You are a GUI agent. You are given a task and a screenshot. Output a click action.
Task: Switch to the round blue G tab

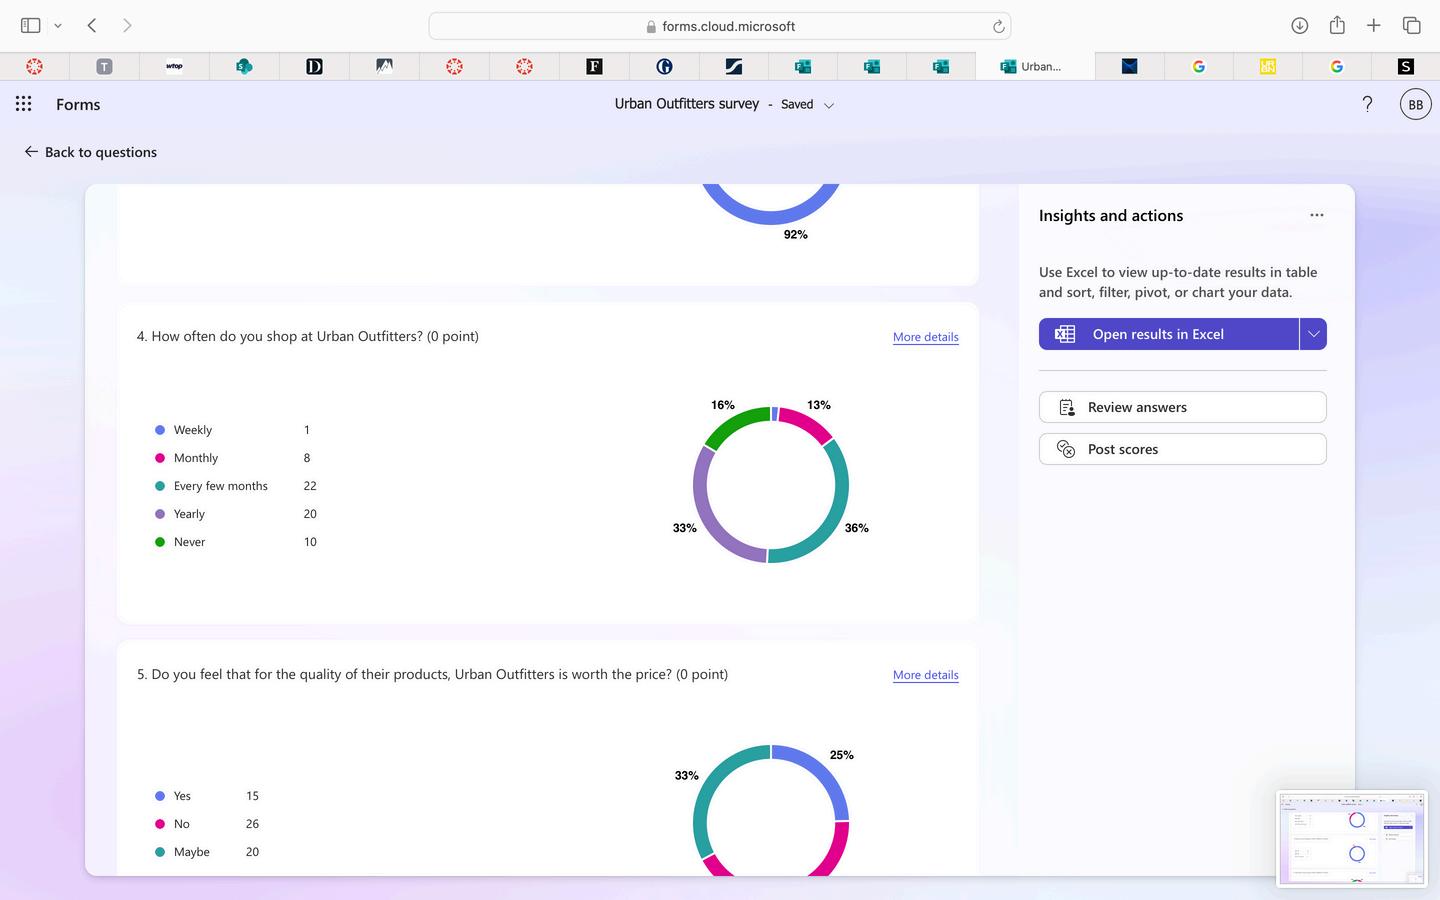click(x=664, y=66)
